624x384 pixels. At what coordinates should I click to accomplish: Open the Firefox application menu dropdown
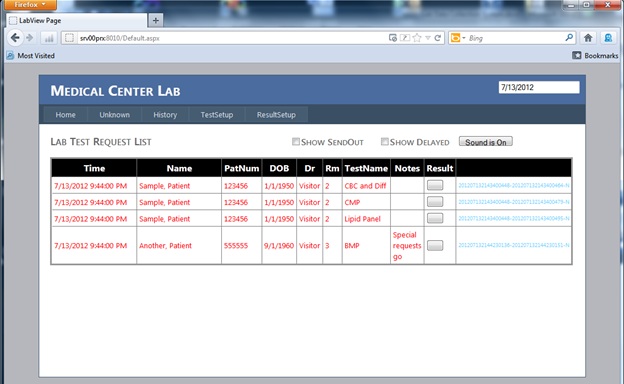coord(30,5)
